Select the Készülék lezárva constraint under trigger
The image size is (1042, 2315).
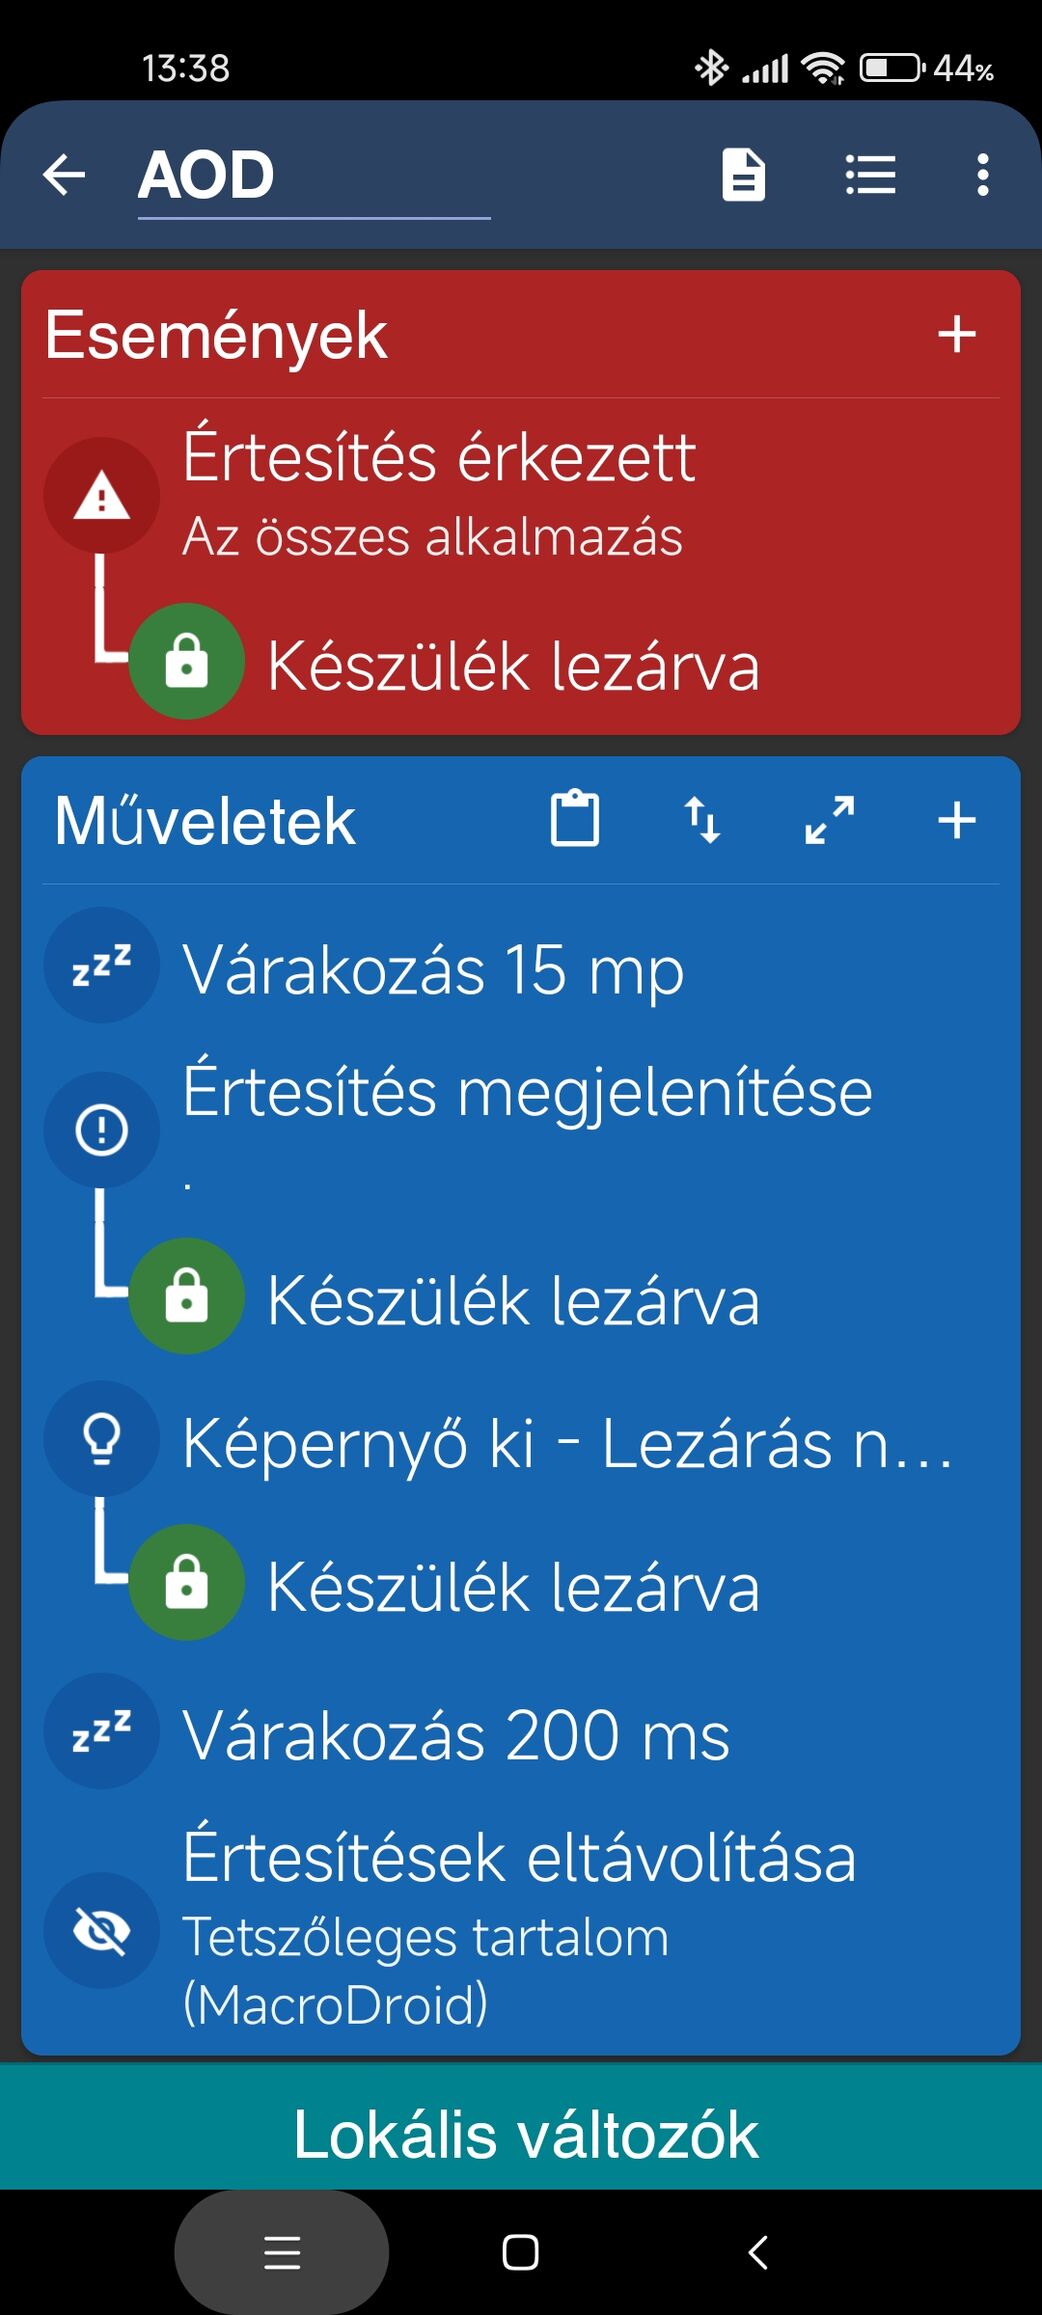[513, 663]
